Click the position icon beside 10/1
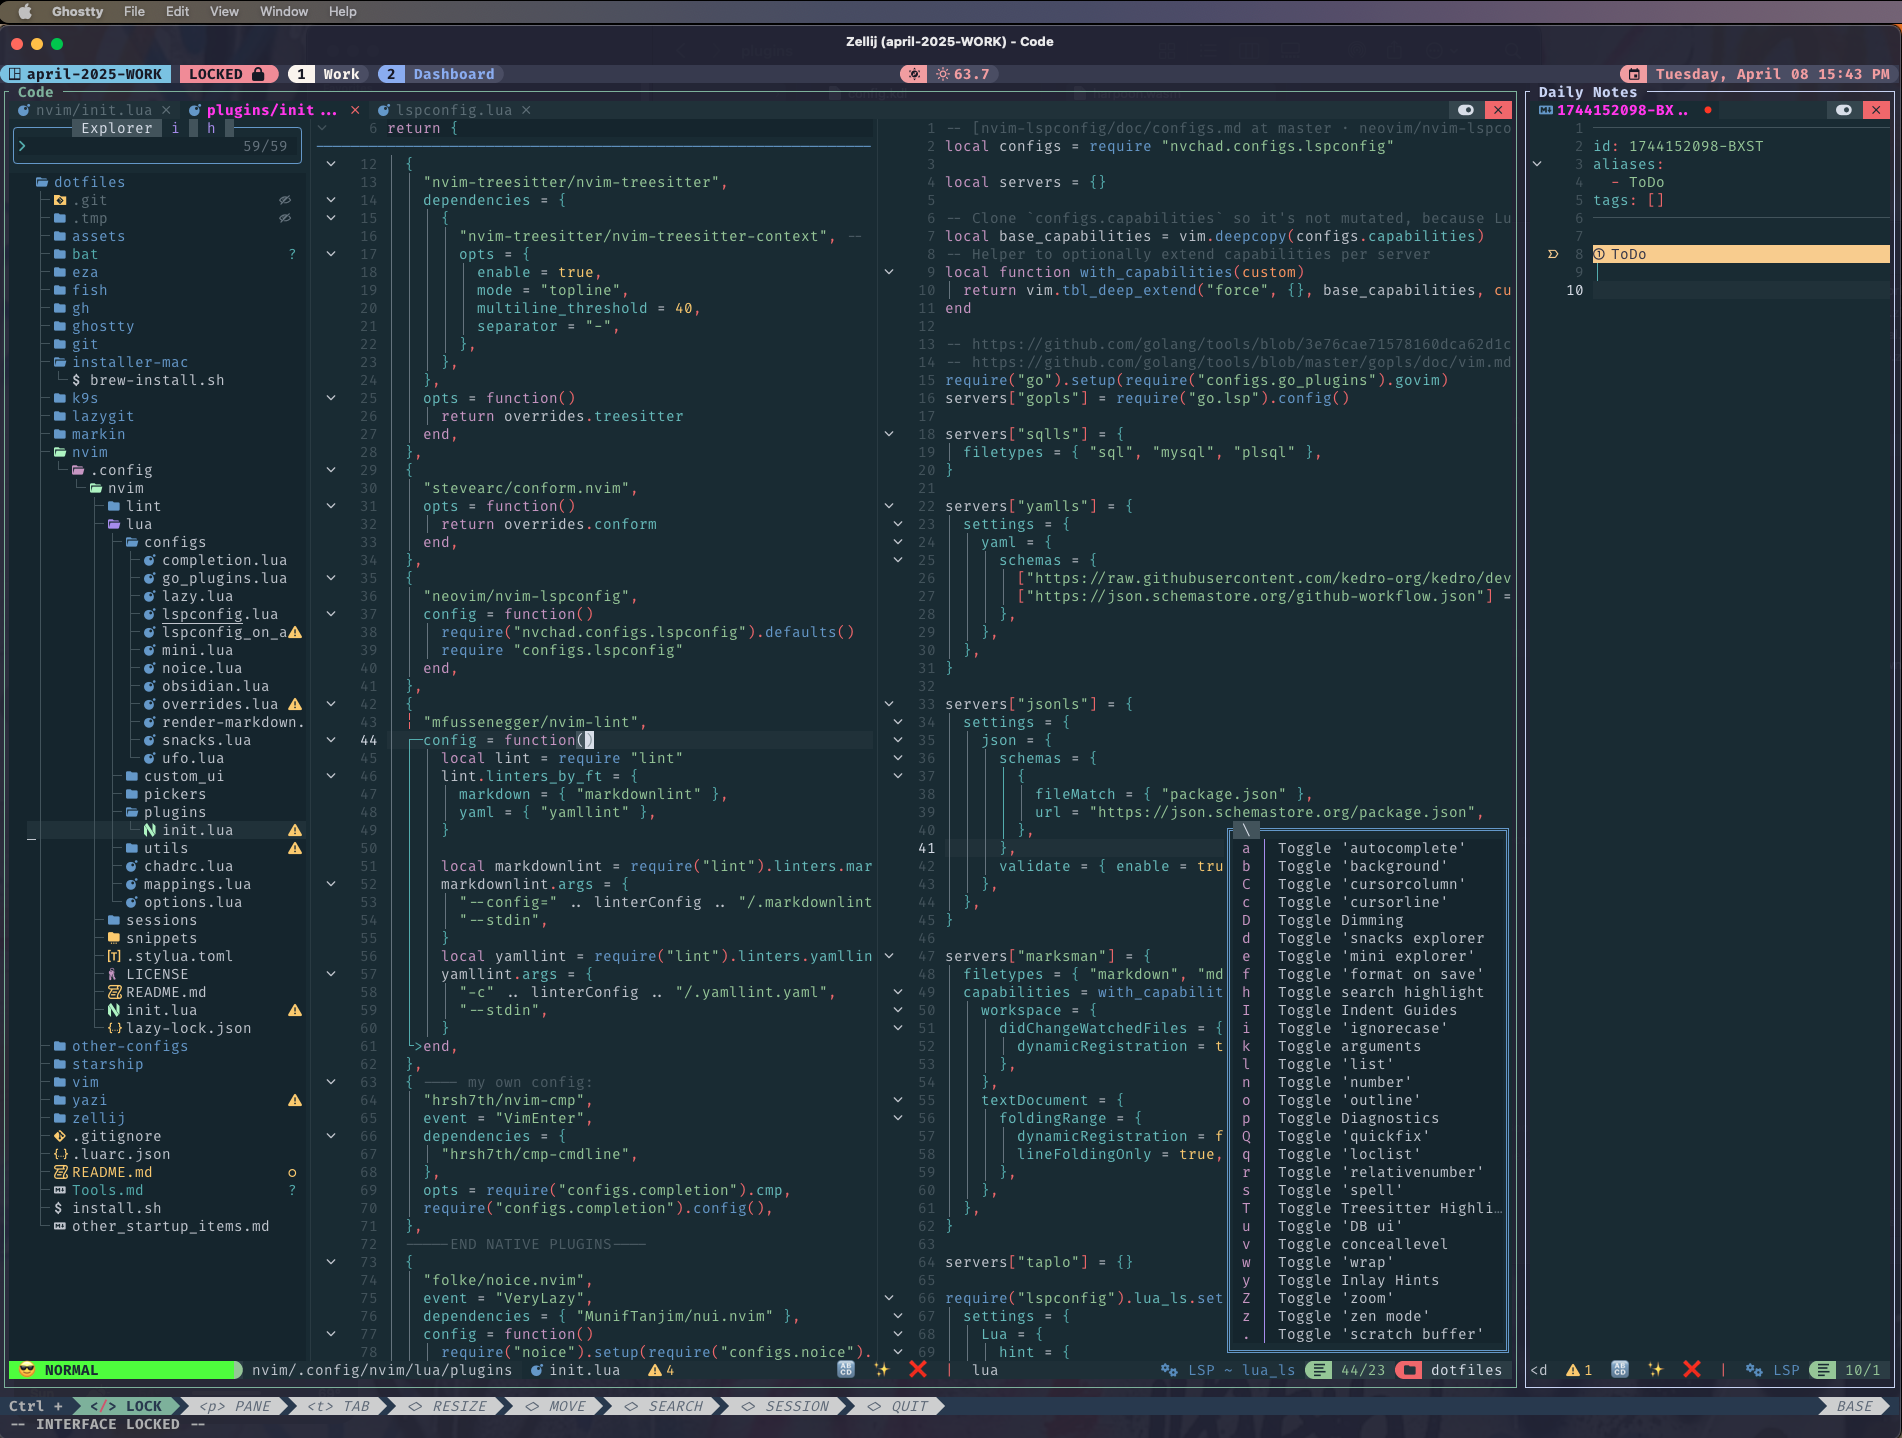The width and height of the screenshot is (1902, 1438). point(1824,1370)
